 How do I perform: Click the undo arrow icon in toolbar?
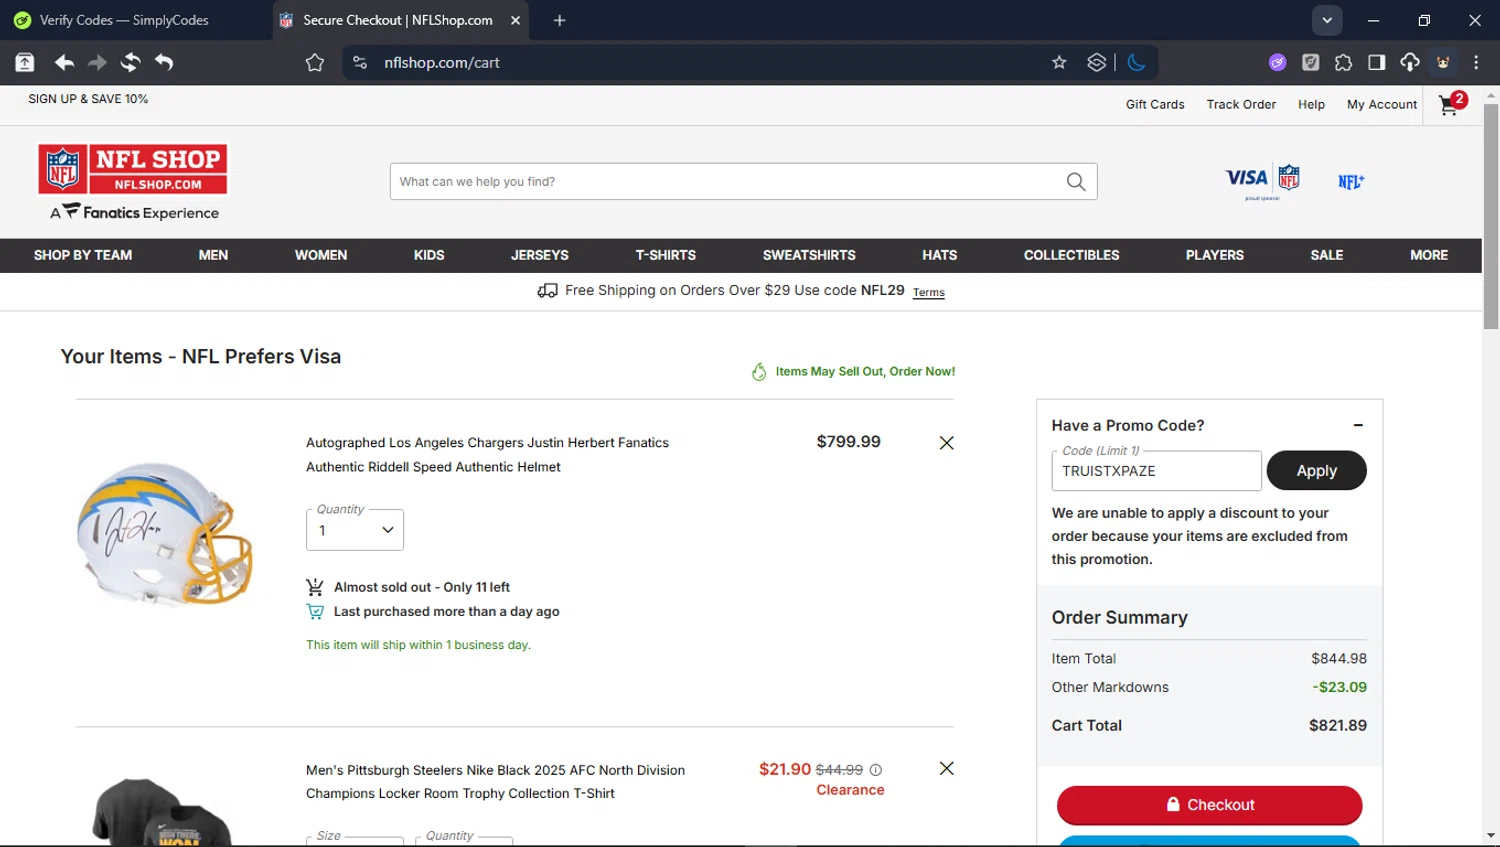[164, 62]
